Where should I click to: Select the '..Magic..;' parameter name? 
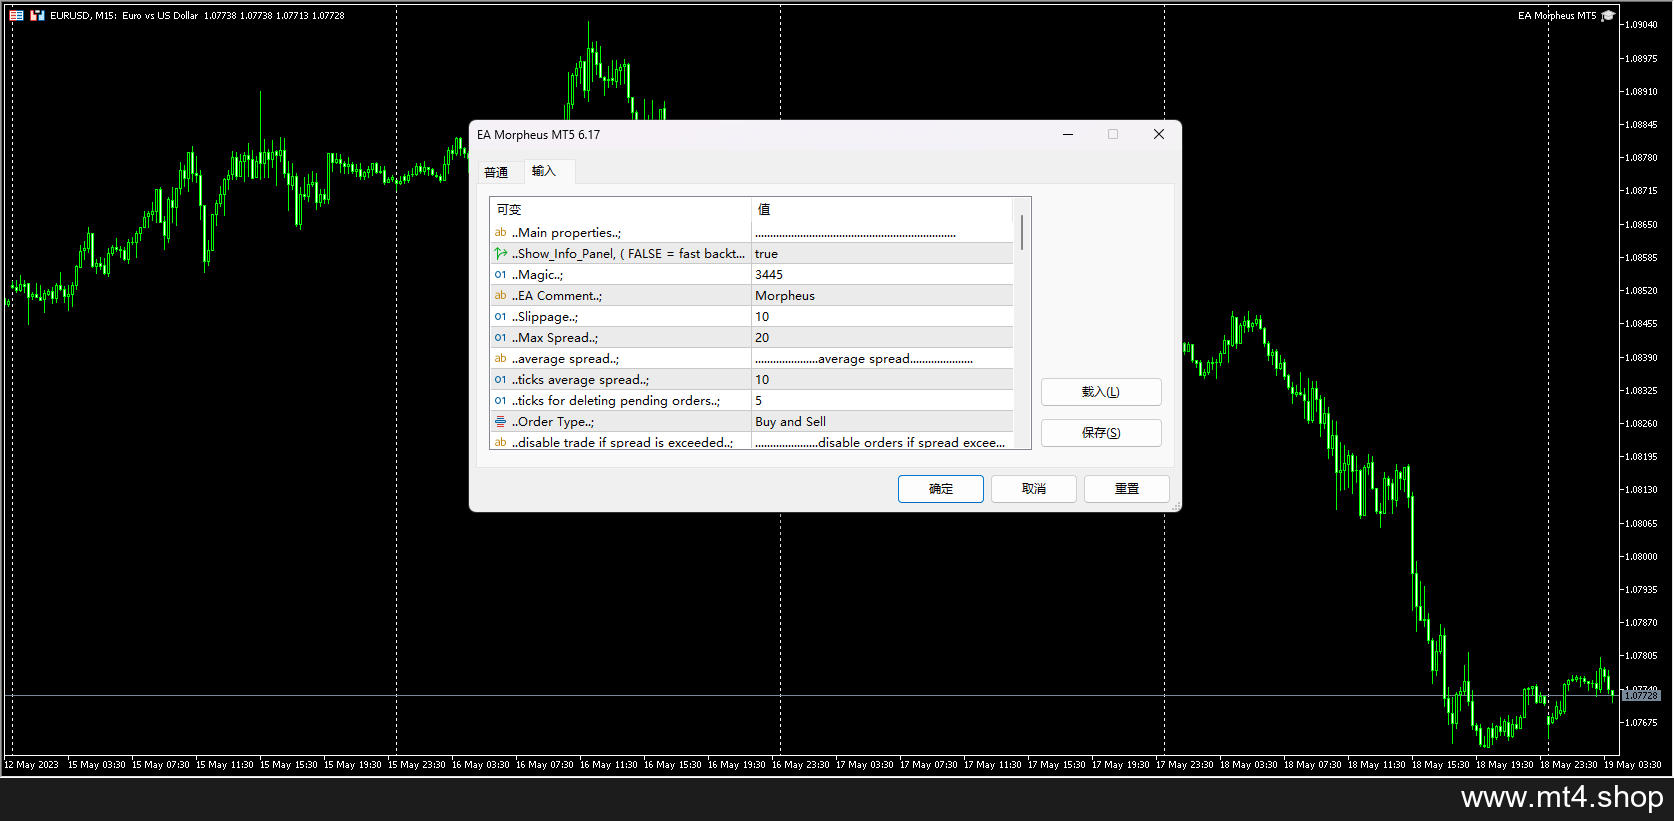pos(537,275)
